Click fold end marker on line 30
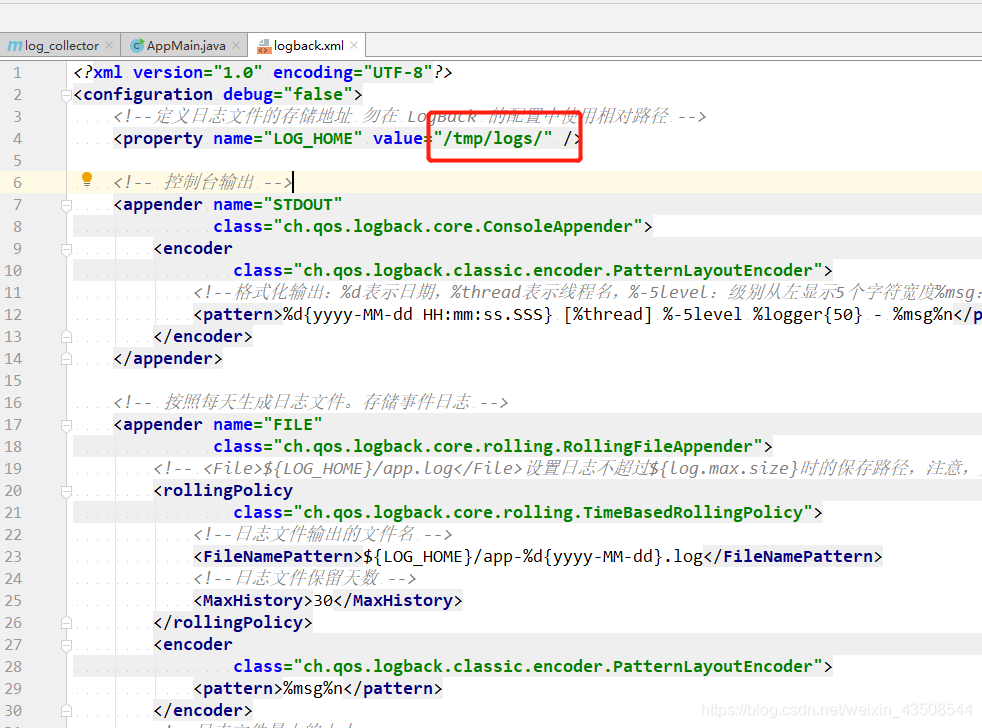Screen dimensions: 982x728 pyautogui.click(x=66, y=711)
